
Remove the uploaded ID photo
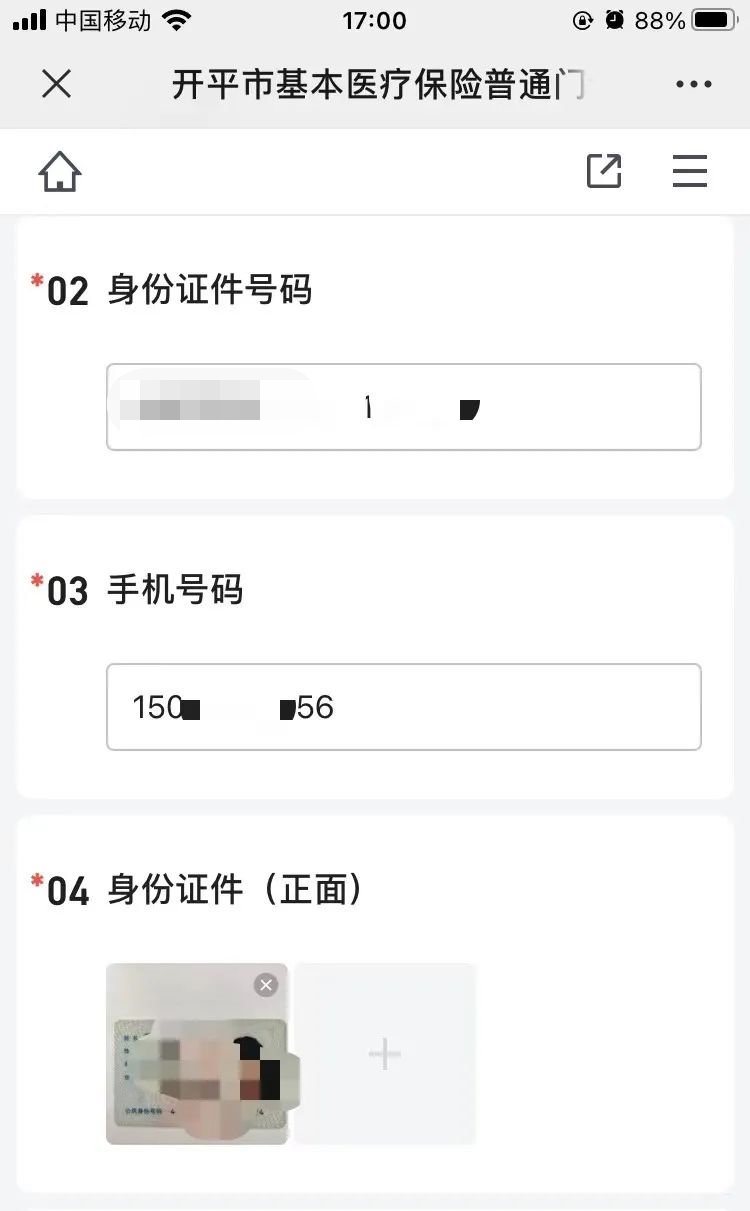pos(266,986)
